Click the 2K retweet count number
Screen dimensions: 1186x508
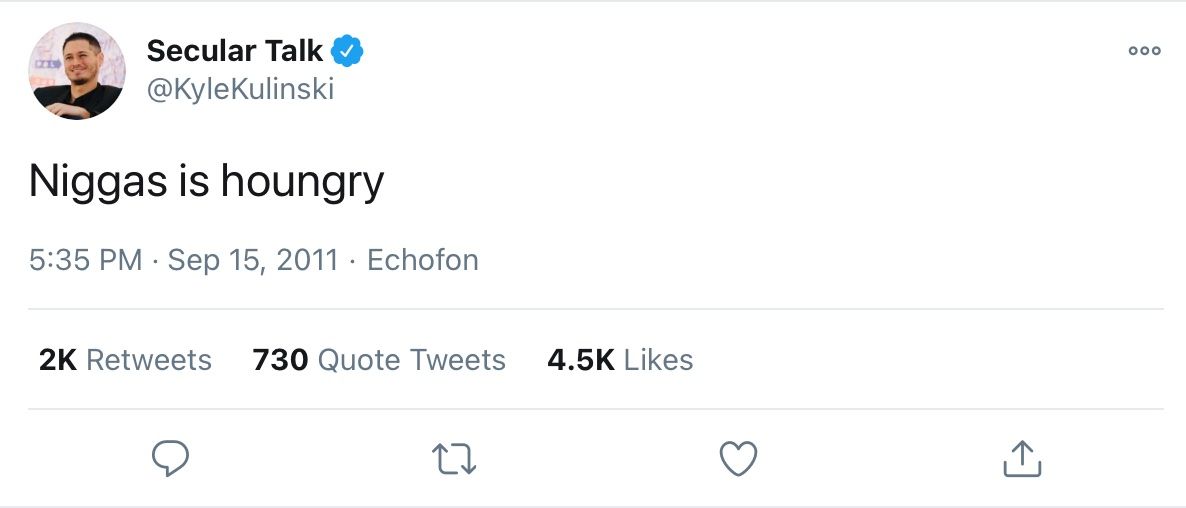tap(58, 360)
